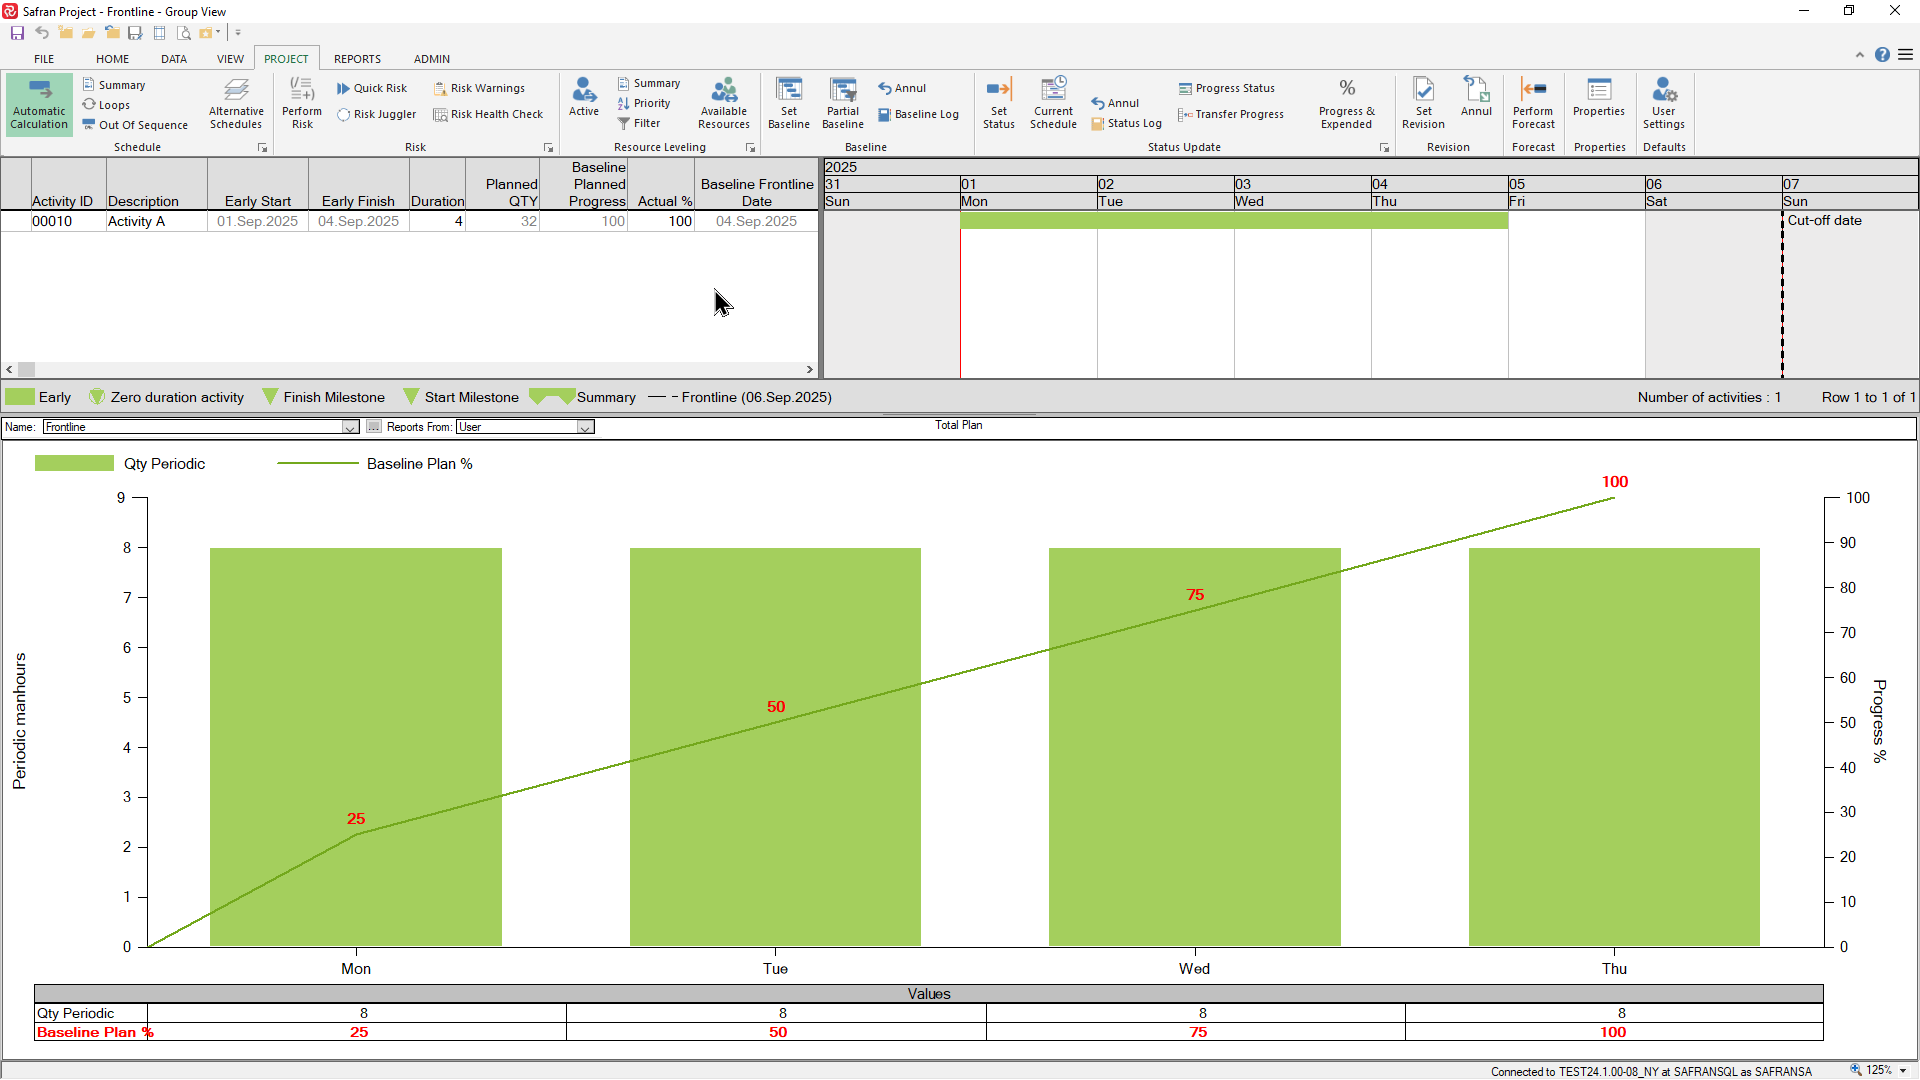1920x1080 pixels.
Task: Open the Properties ribbon button
Action: (1599, 98)
